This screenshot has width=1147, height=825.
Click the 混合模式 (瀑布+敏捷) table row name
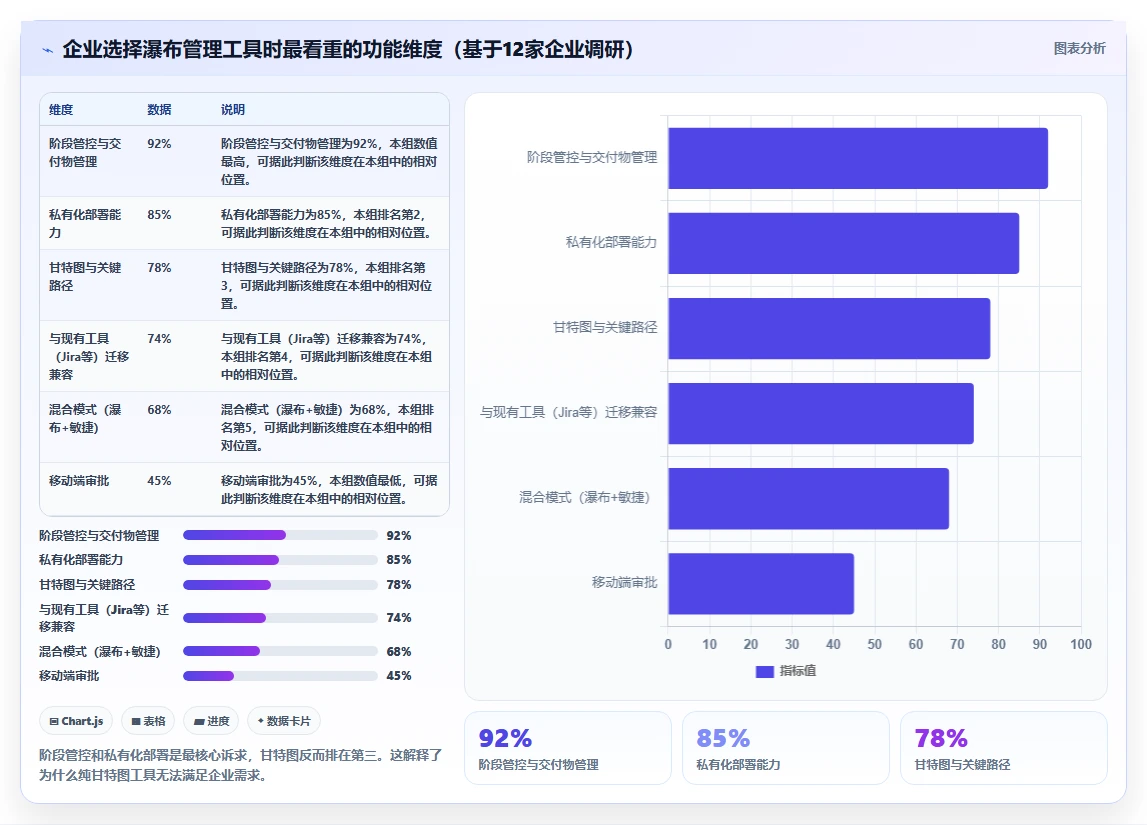(x=85, y=418)
